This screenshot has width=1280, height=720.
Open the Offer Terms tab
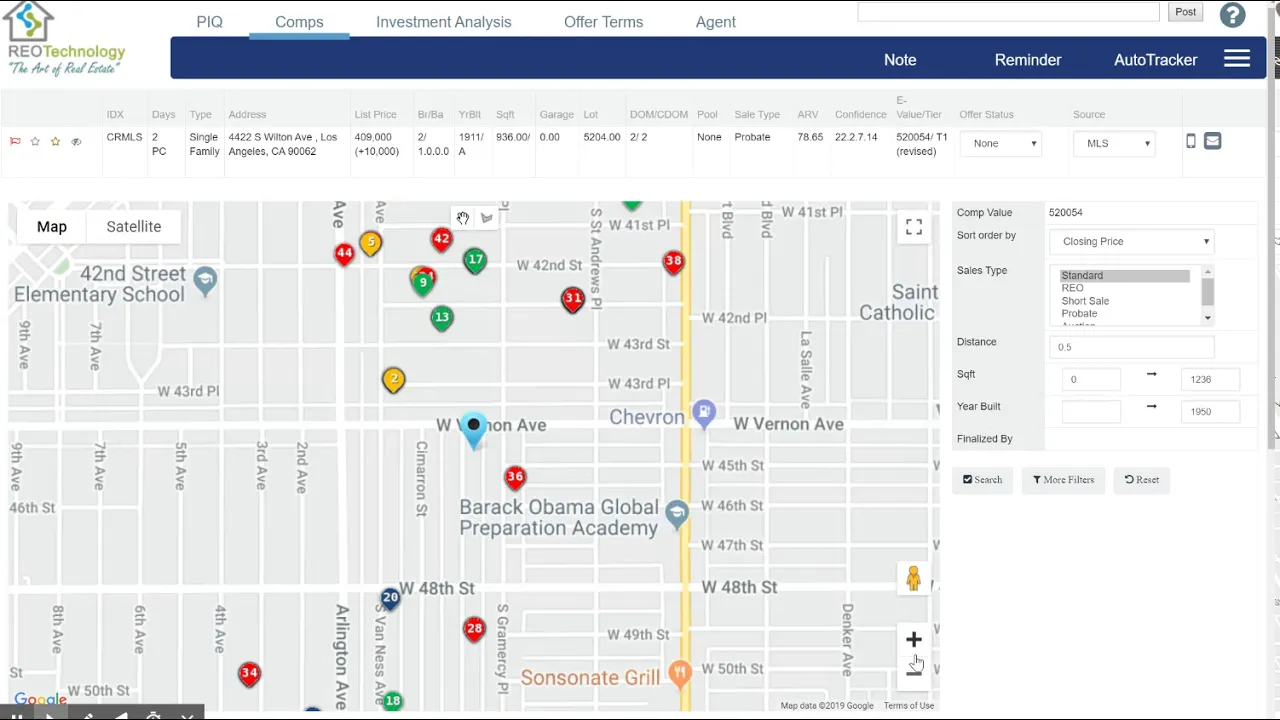(603, 22)
